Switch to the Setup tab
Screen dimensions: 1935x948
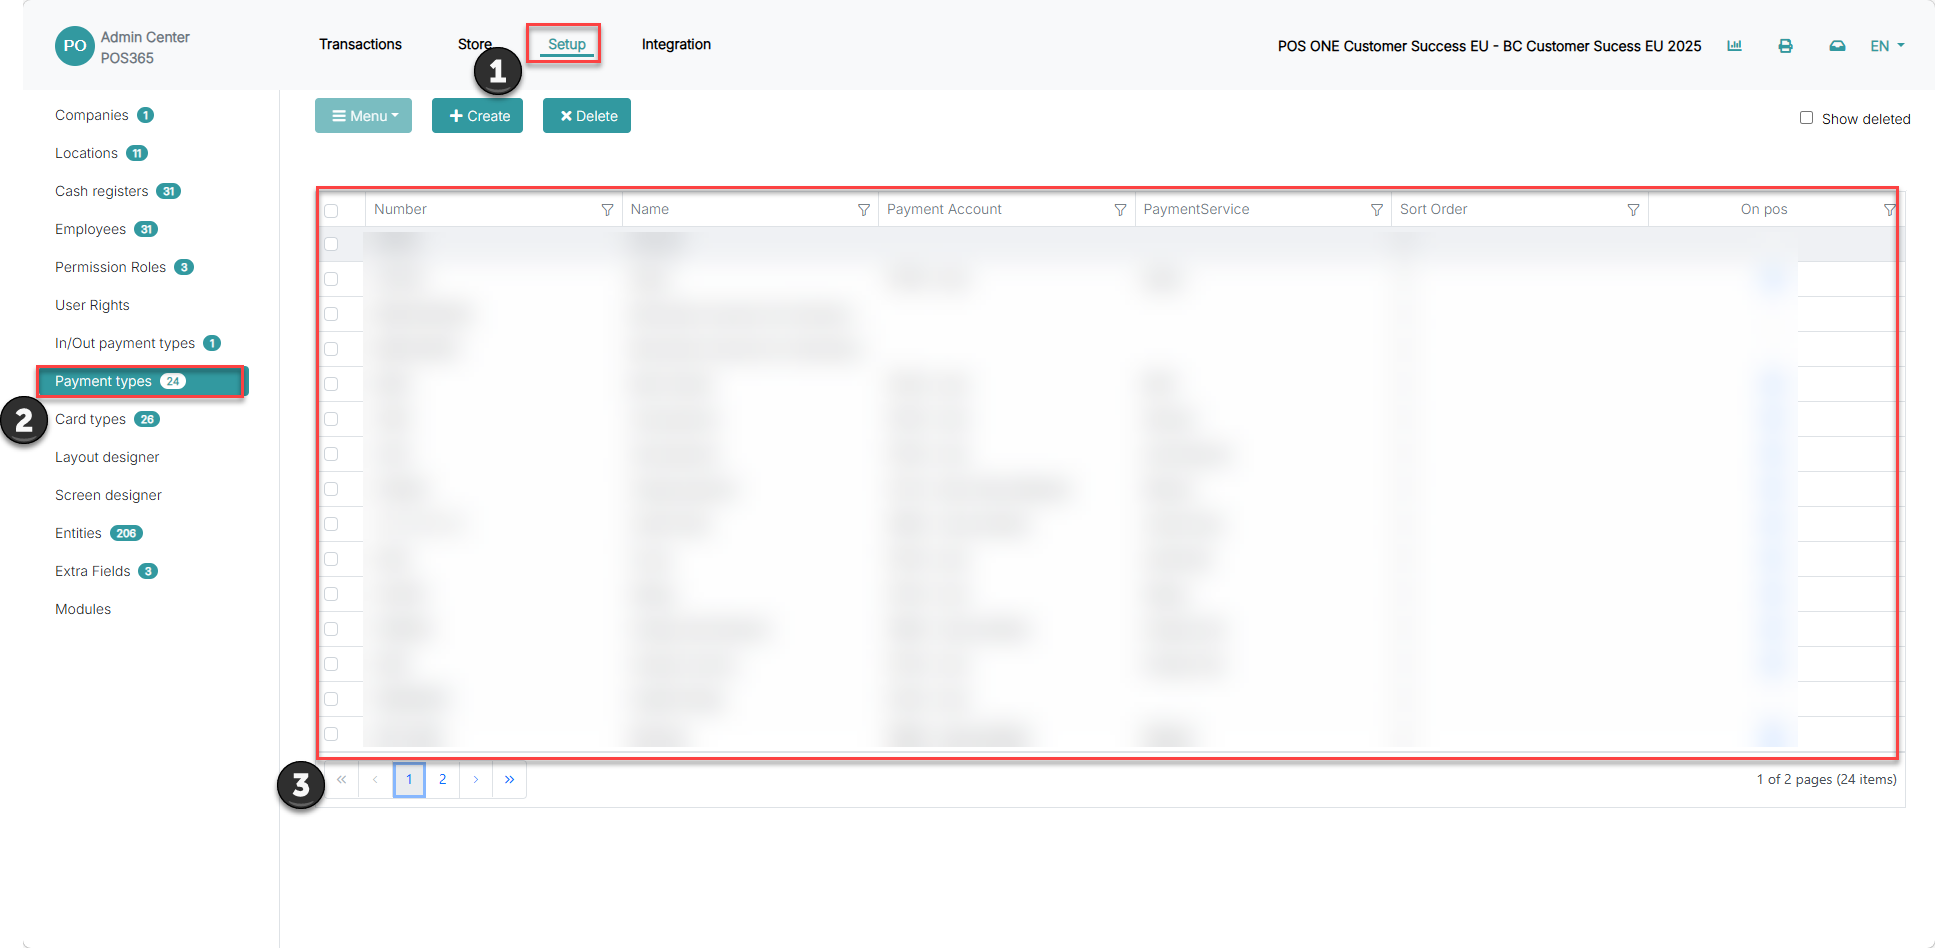[x=566, y=44]
